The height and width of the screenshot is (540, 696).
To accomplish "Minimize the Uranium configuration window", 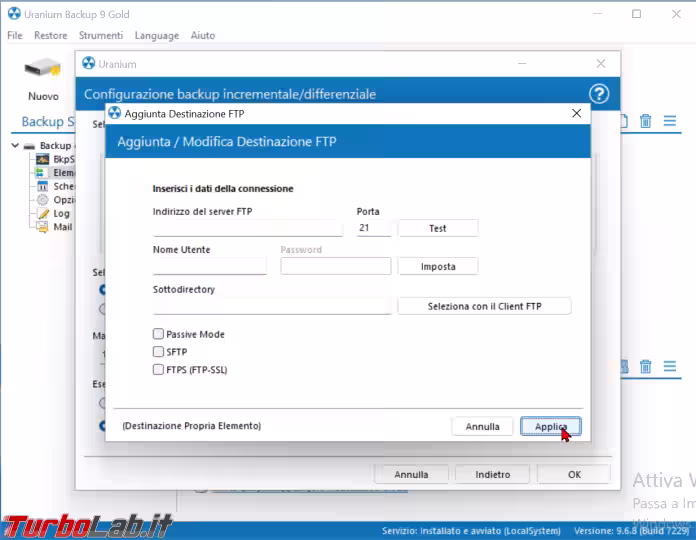I will pos(522,64).
